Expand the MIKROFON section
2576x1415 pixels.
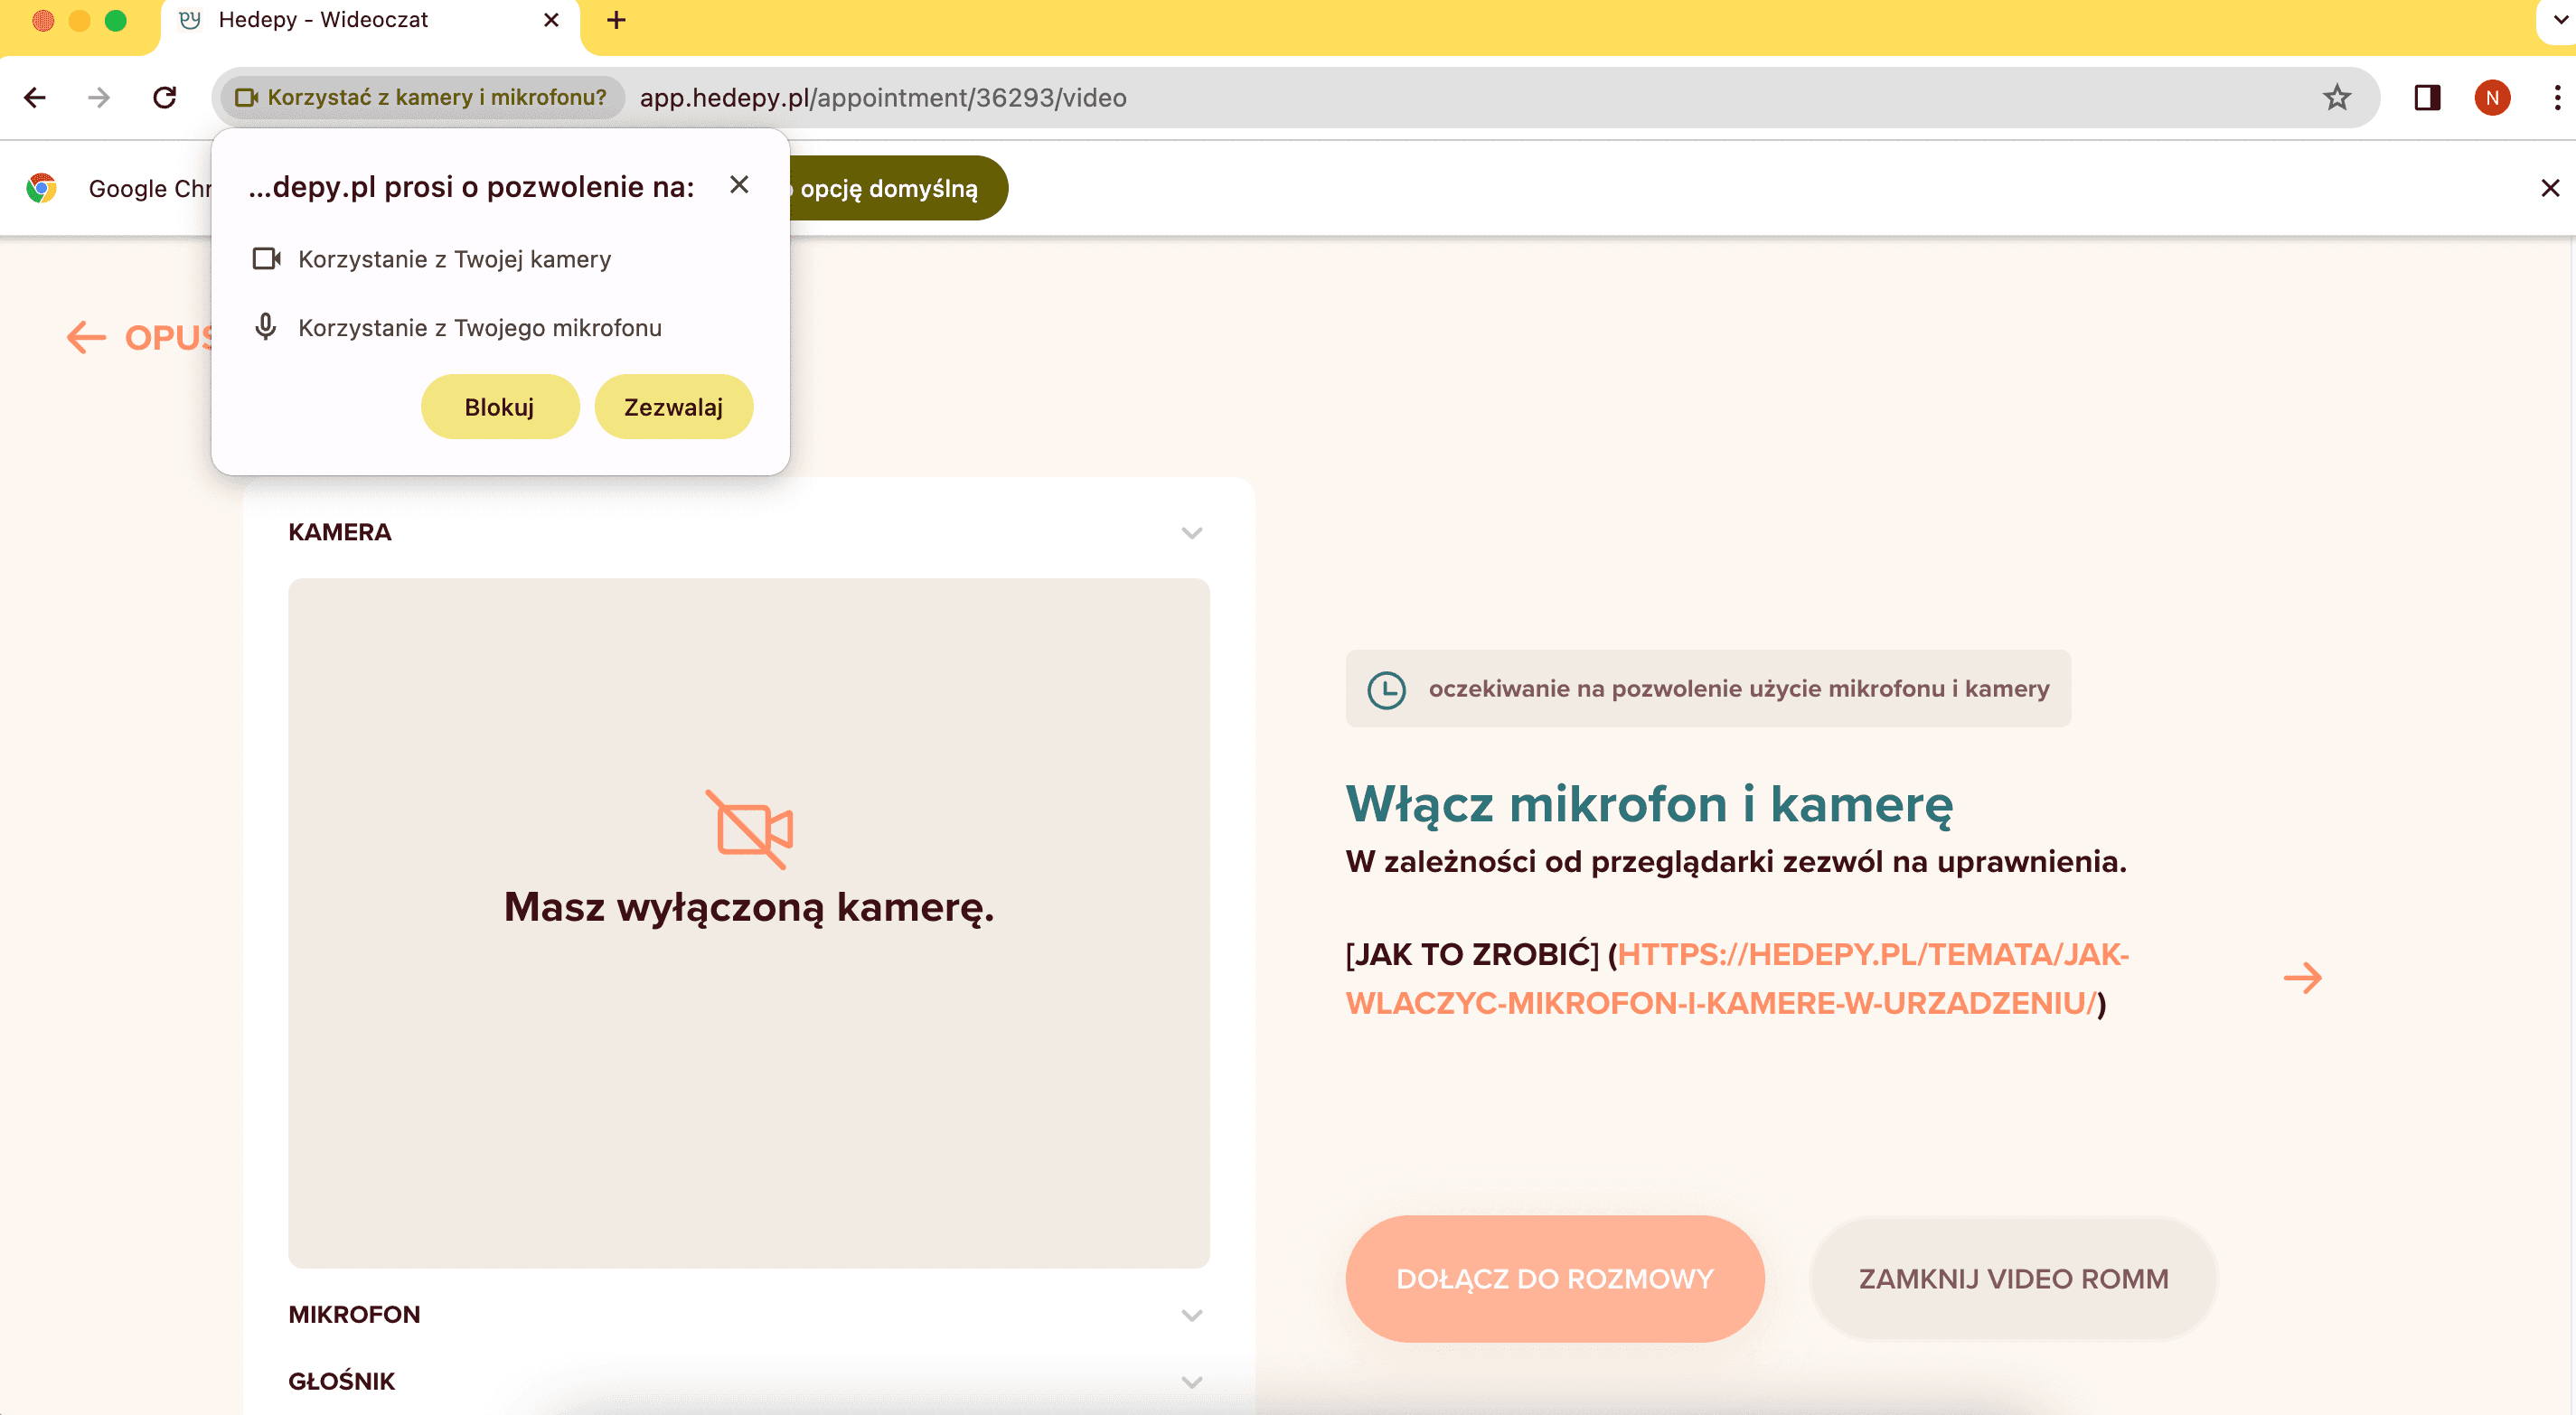click(x=1191, y=1315)
